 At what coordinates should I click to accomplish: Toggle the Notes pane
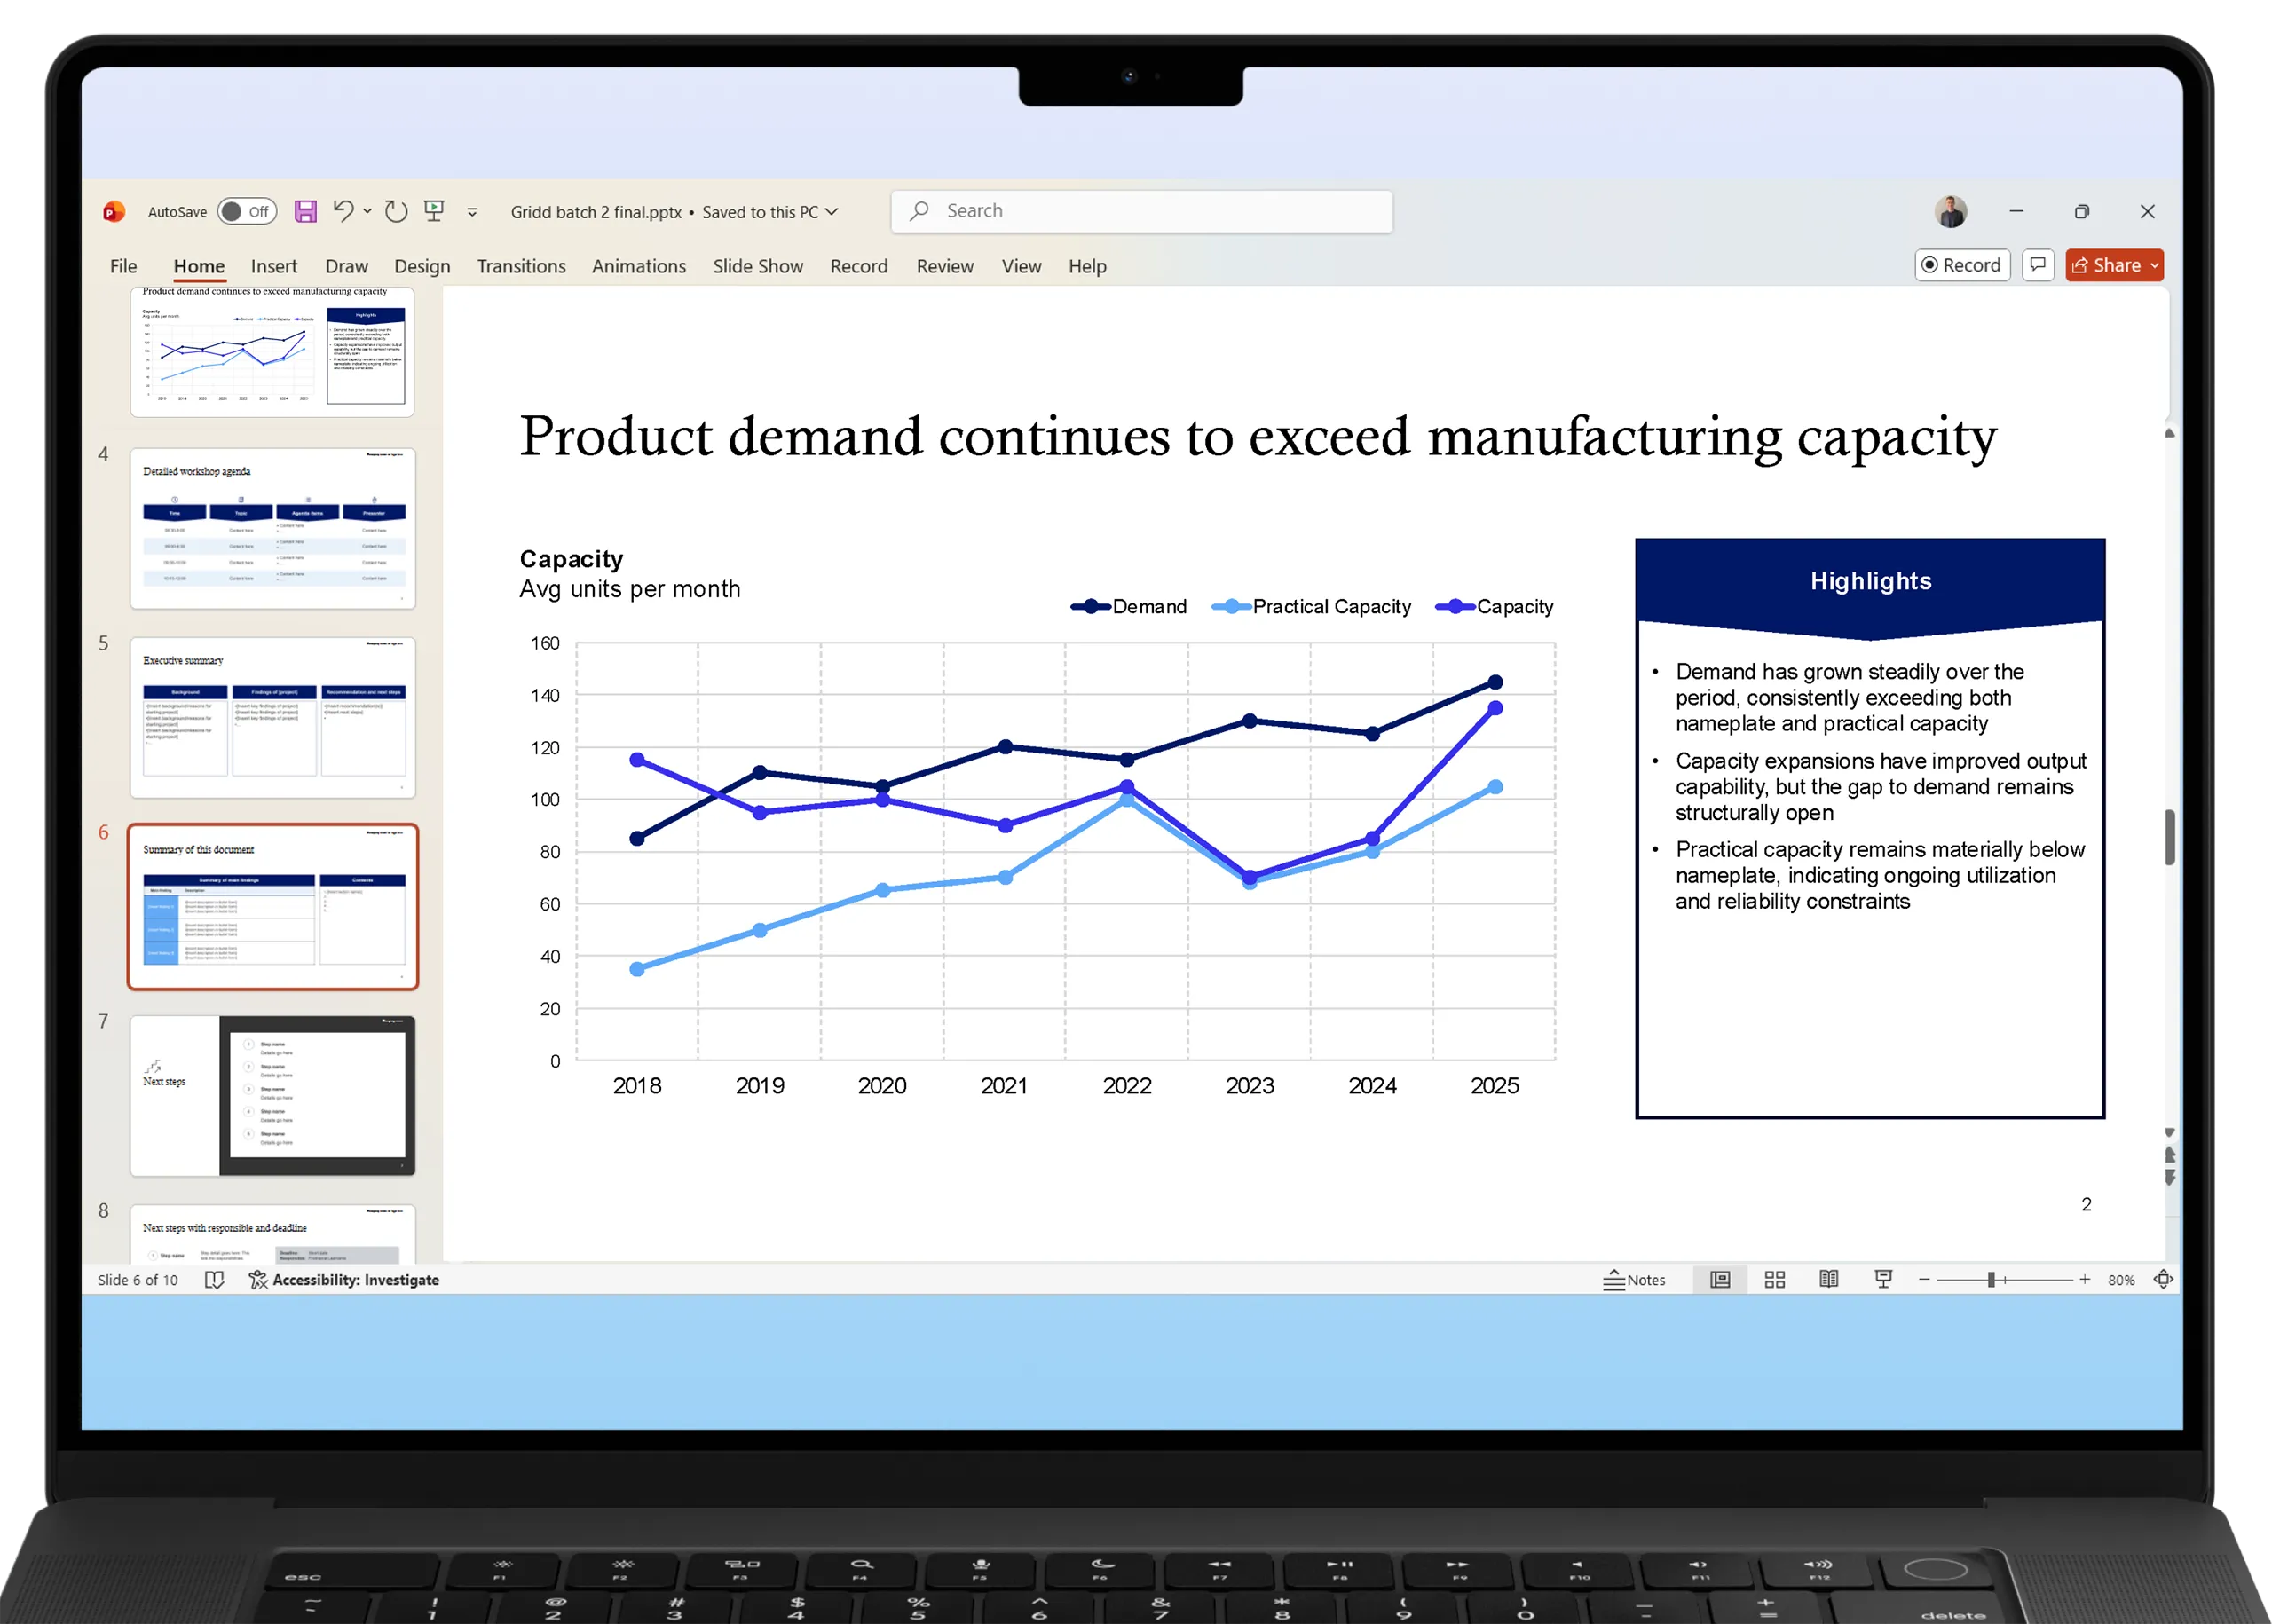click(1634, 1279)
